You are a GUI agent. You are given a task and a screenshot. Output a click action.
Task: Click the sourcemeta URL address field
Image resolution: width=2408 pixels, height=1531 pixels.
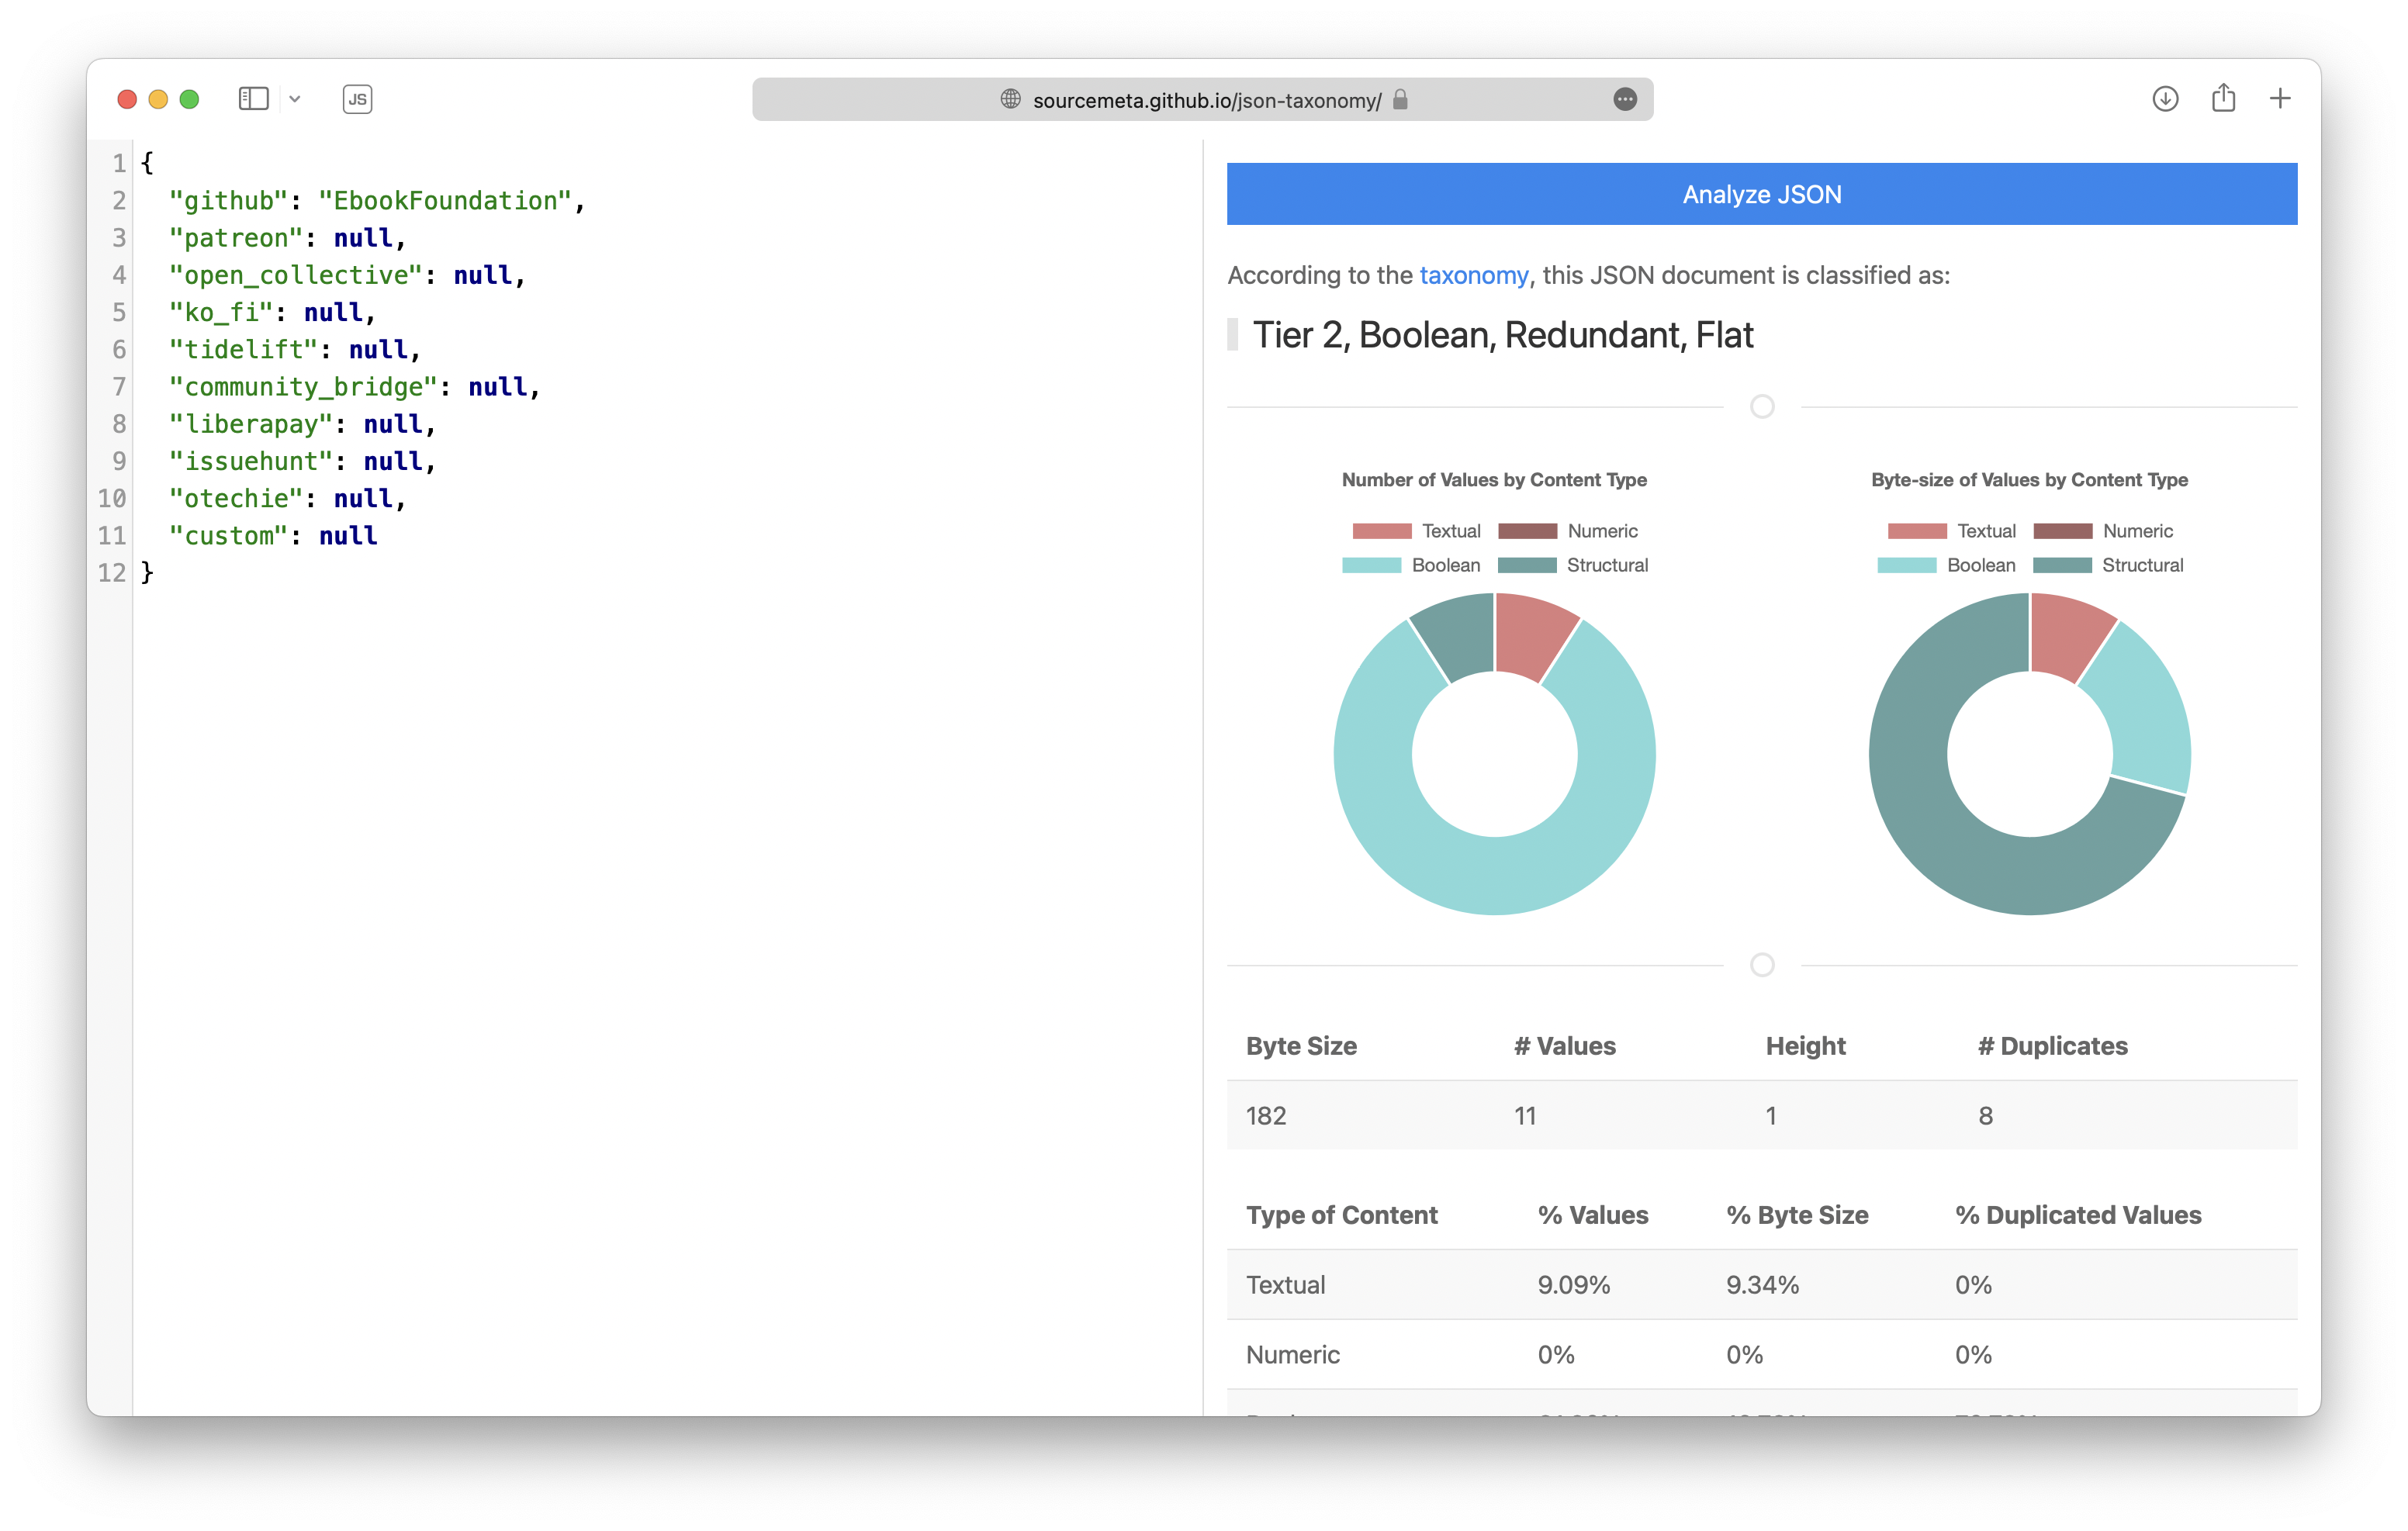[1206, 100]
